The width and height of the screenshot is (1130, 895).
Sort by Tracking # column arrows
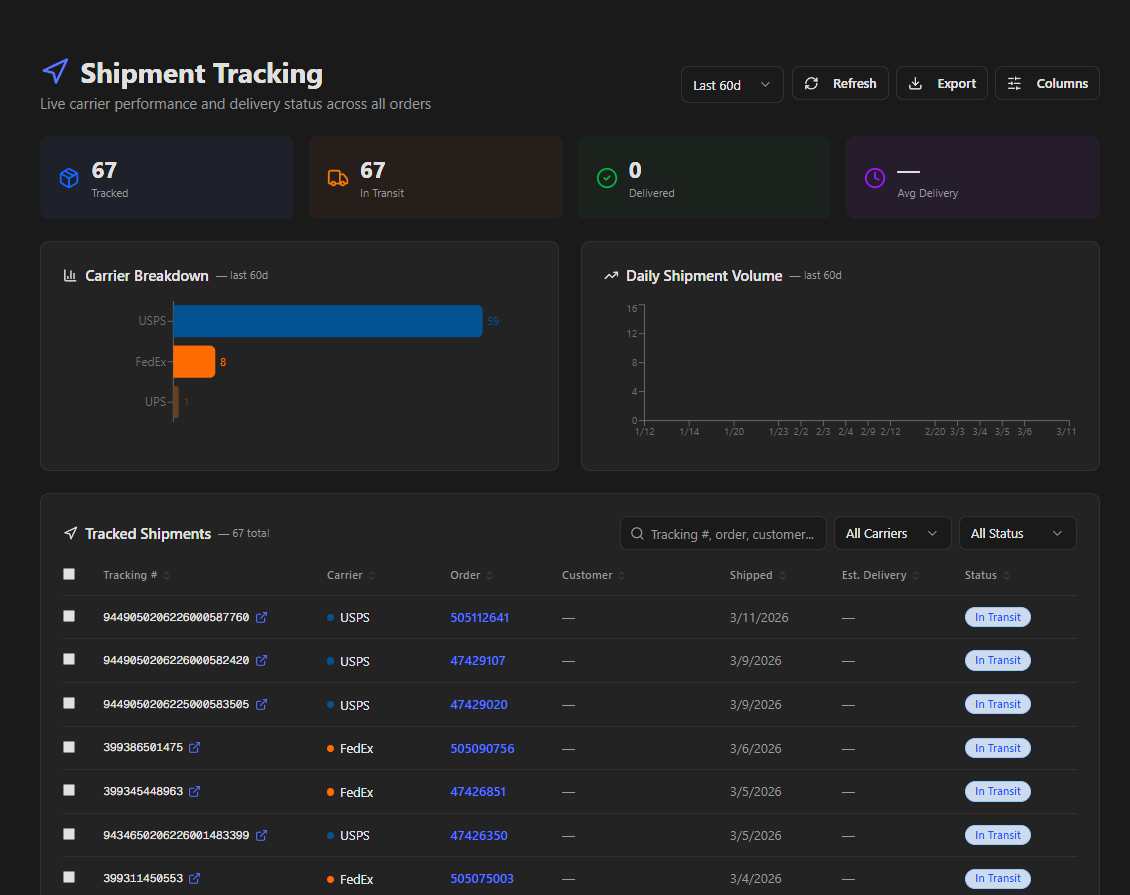(x=166, y=575)
